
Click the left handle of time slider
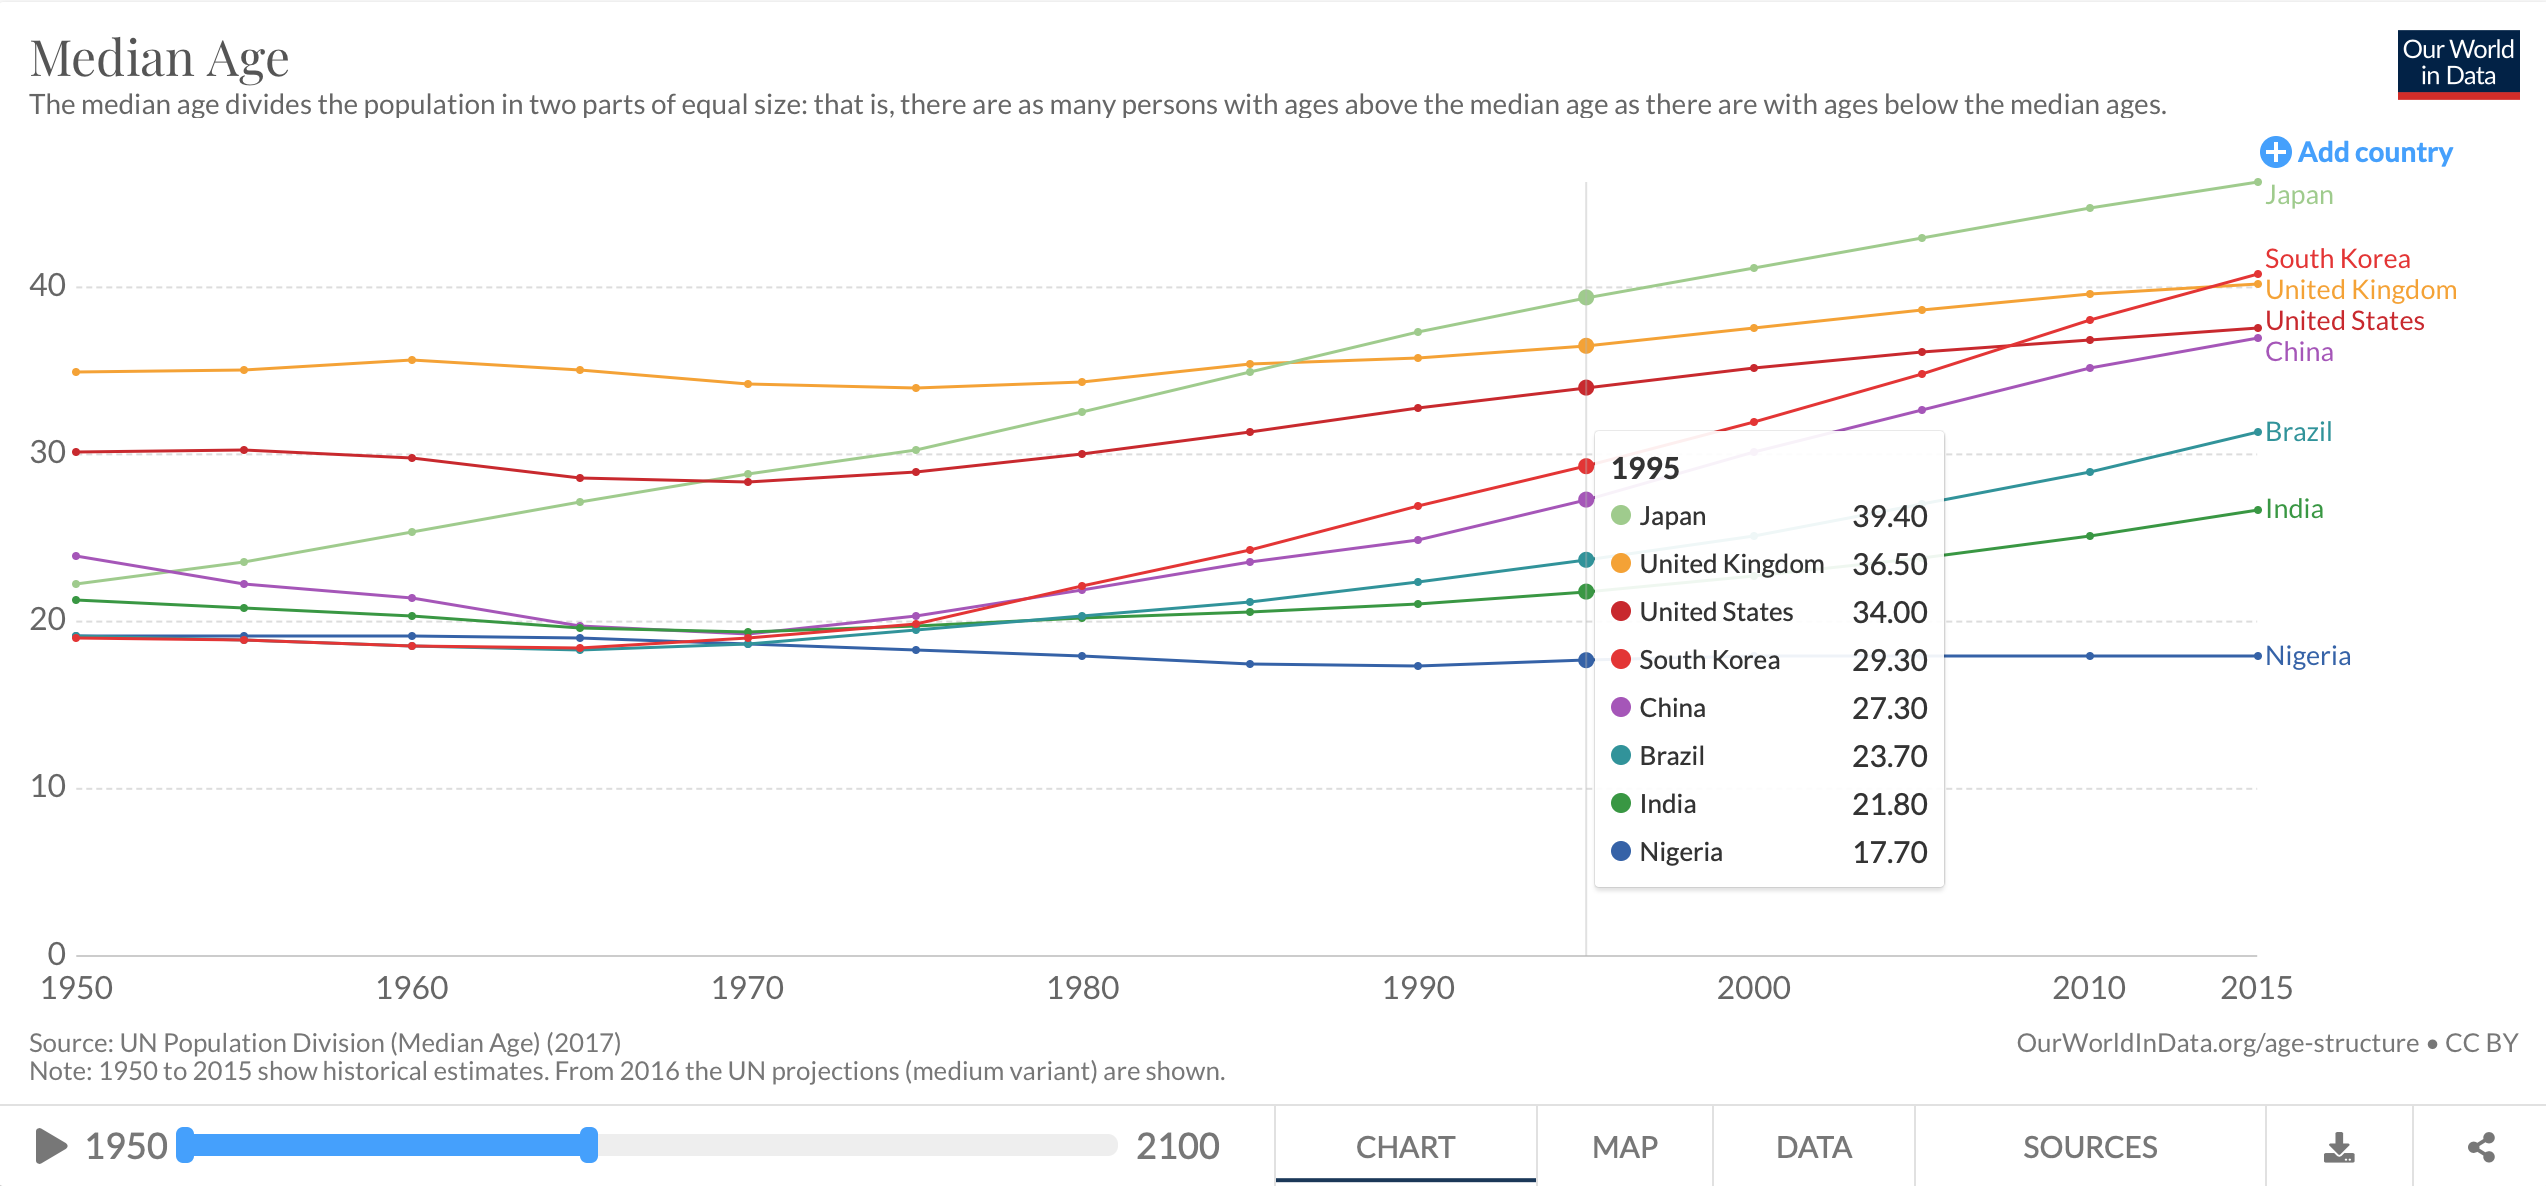185,1145
